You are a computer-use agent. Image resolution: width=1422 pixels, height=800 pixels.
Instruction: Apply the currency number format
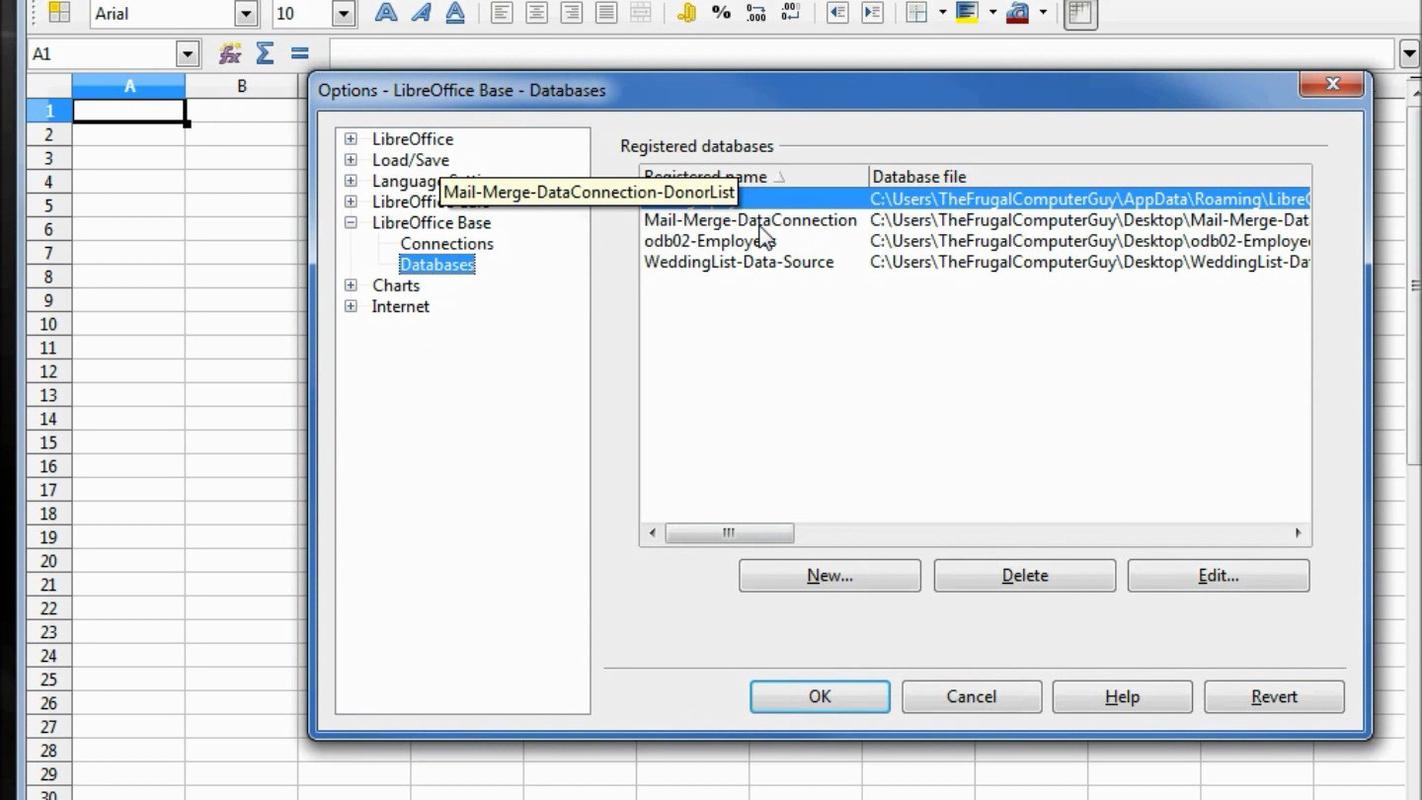pos(687,13)
